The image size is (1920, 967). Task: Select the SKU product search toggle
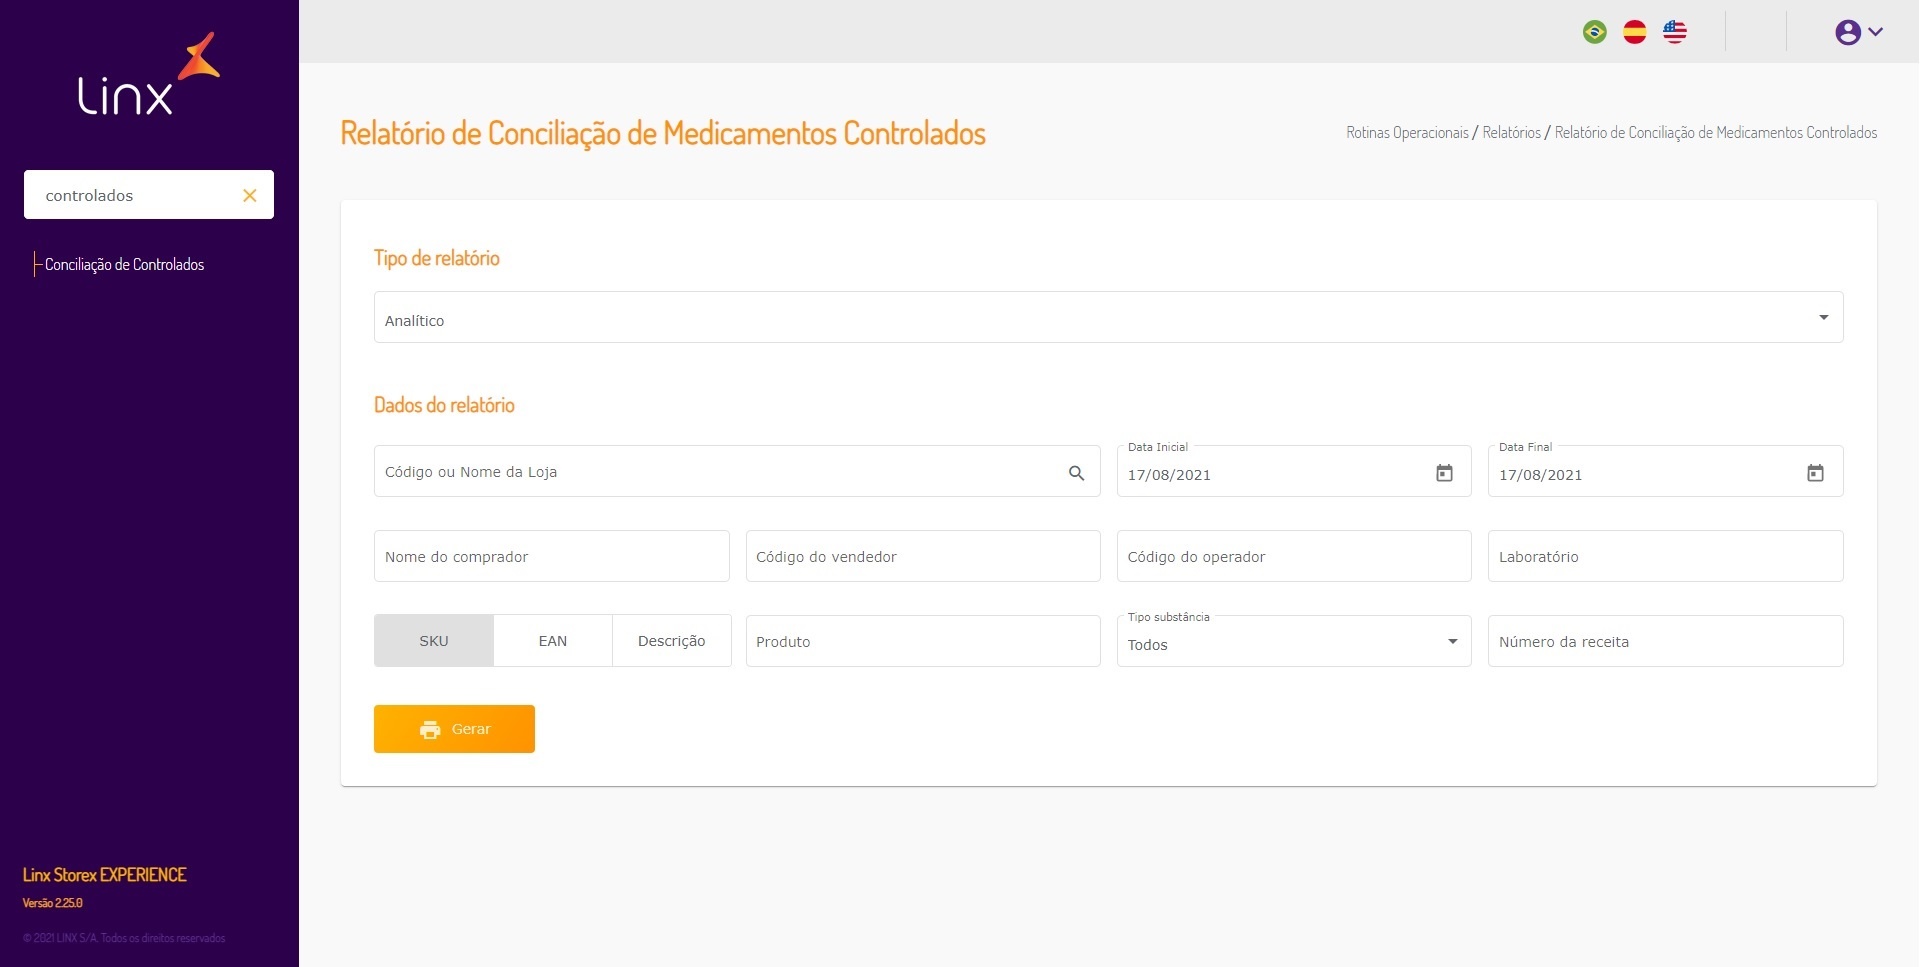click(434, 641)
